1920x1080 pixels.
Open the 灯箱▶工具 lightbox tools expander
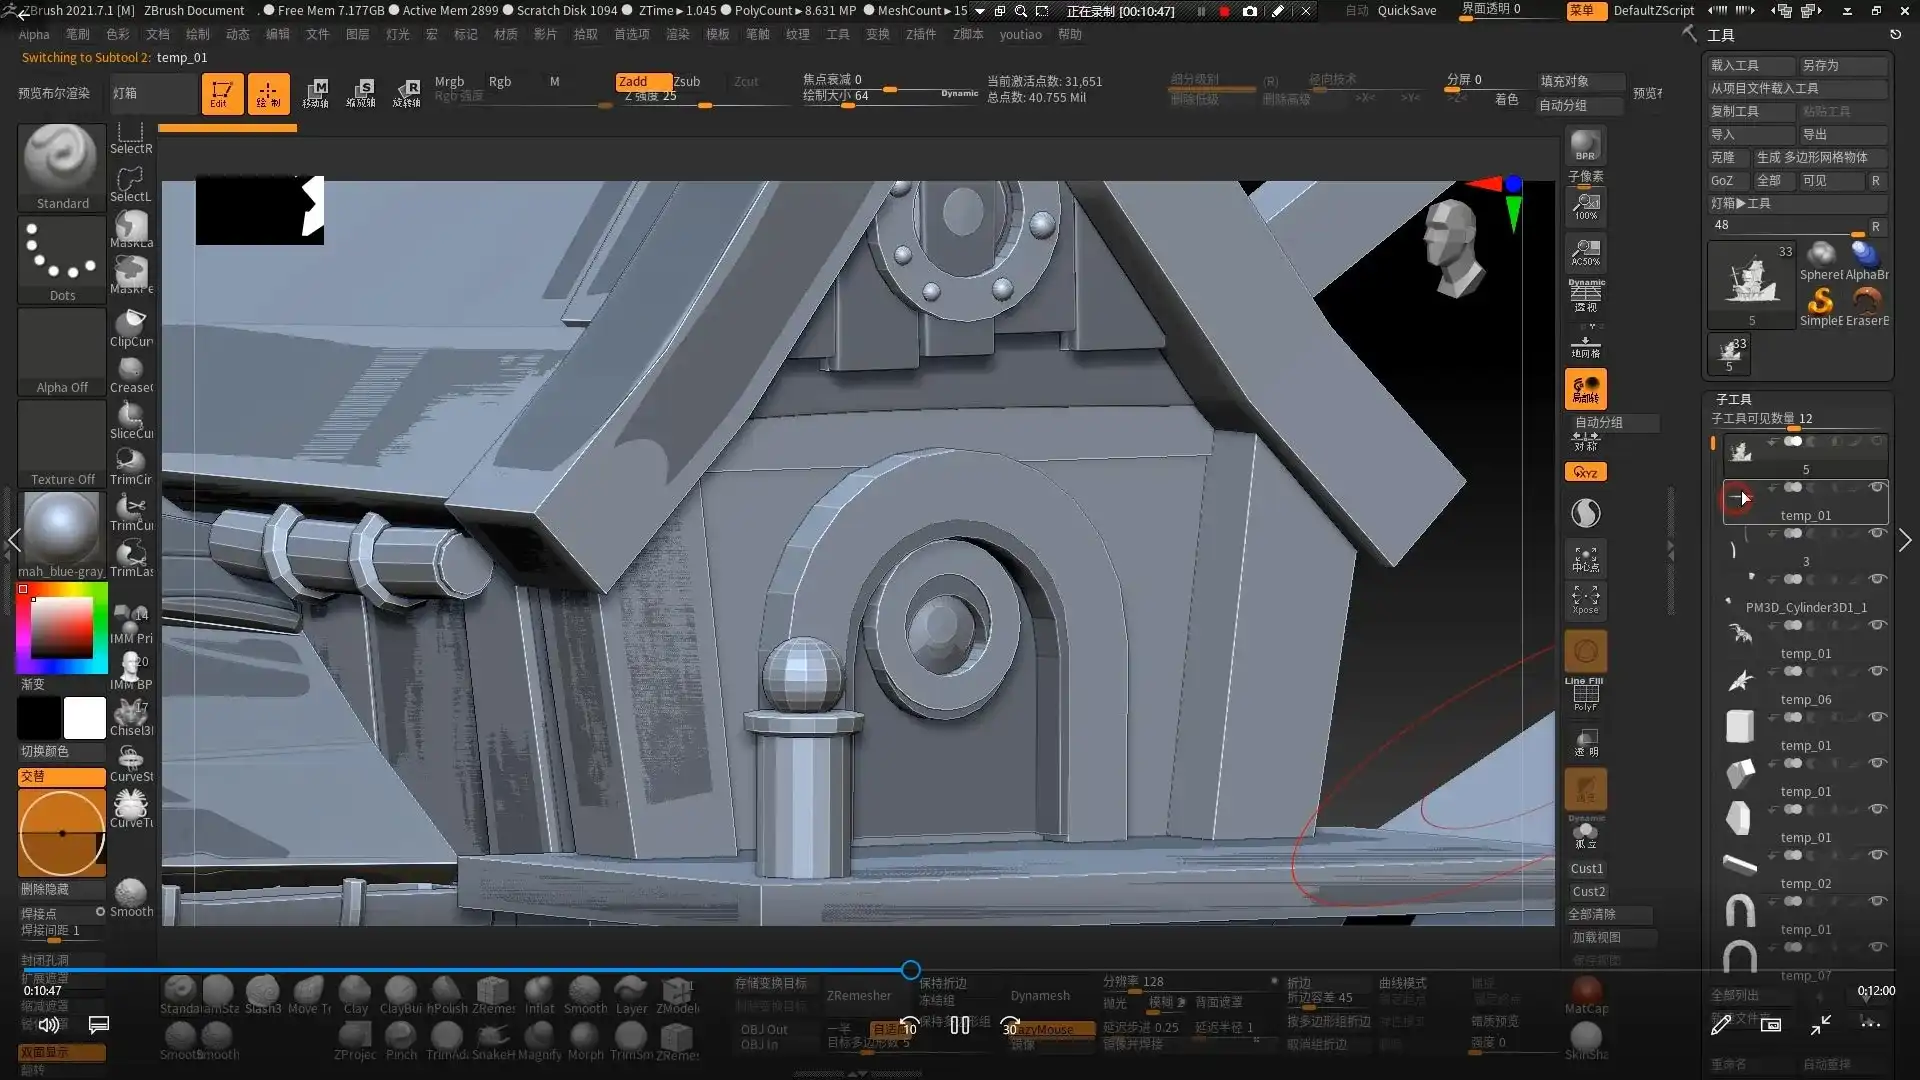tap(1741, 203)
